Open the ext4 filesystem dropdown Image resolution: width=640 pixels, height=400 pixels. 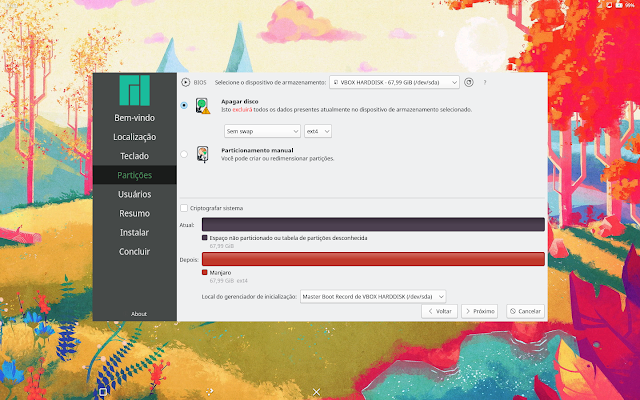(x=318, y=131)
